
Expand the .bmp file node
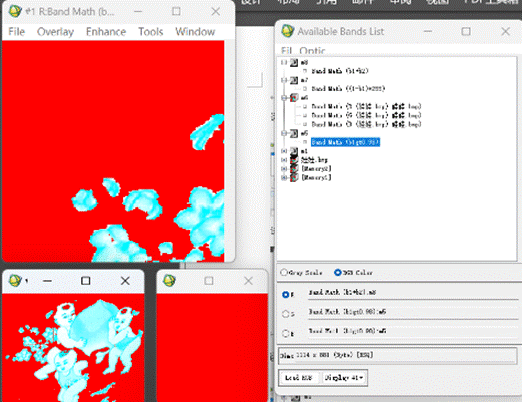pyautogui.click(x=284, y=160)
